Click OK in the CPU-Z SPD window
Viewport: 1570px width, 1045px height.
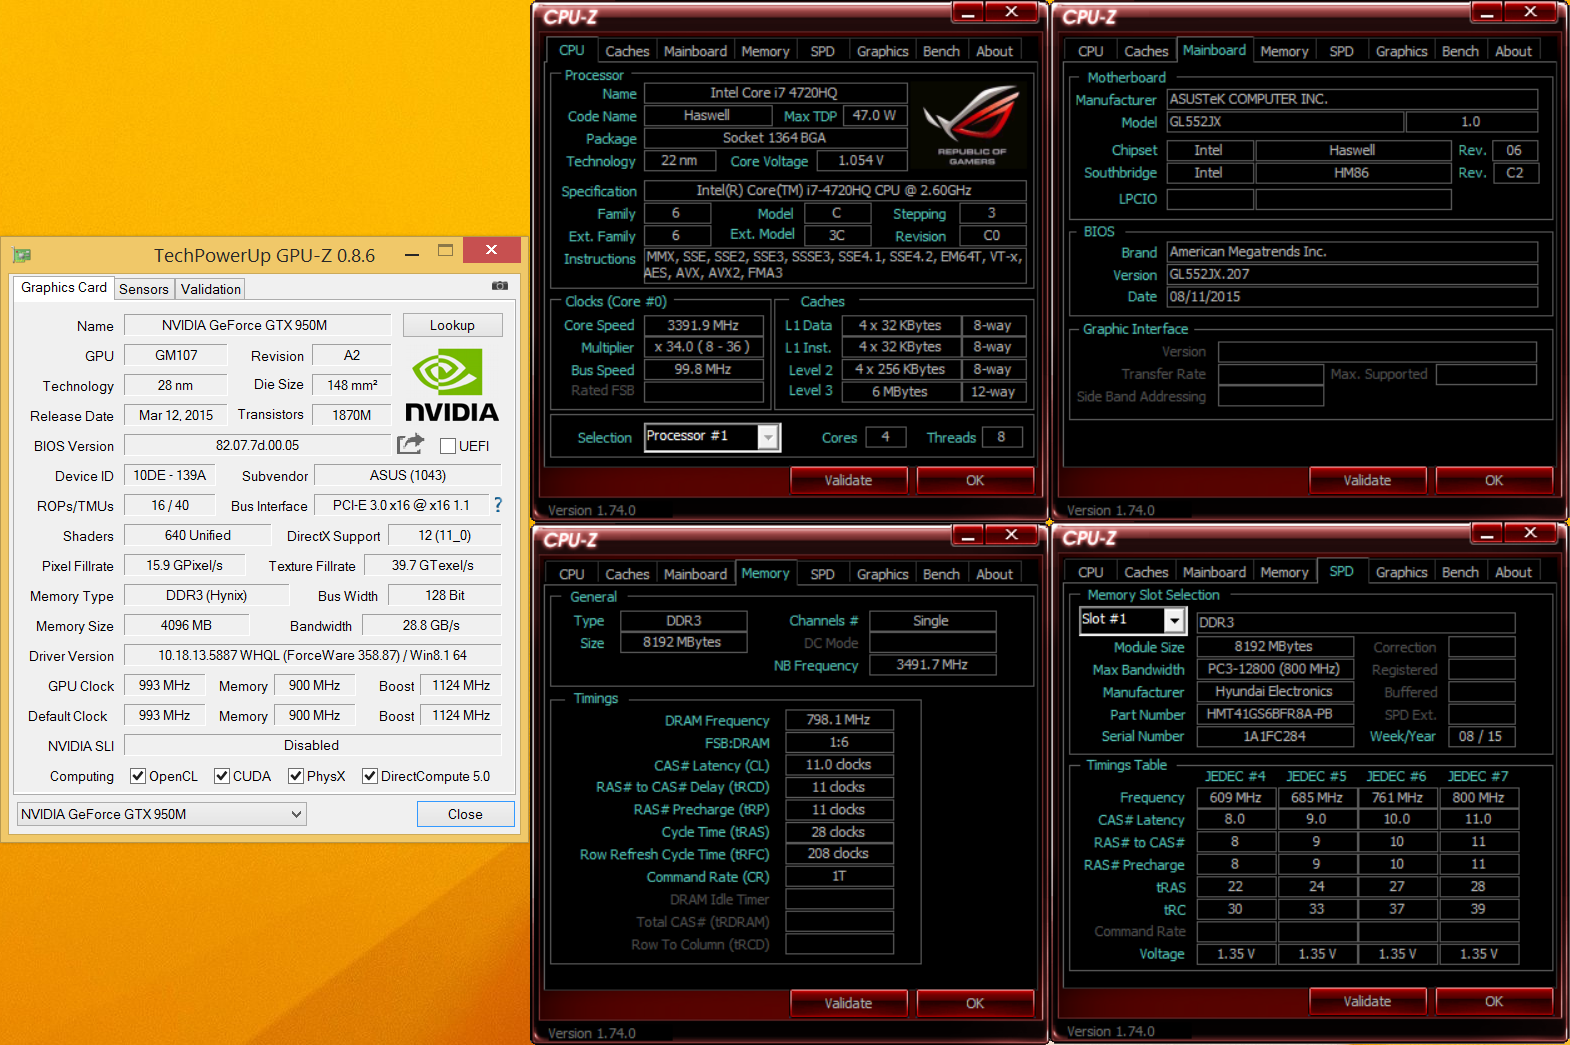point(1494,1001)
